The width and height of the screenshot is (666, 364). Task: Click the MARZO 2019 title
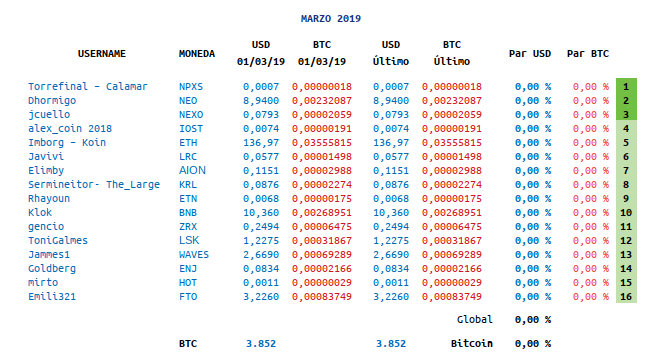coord(331,19)
